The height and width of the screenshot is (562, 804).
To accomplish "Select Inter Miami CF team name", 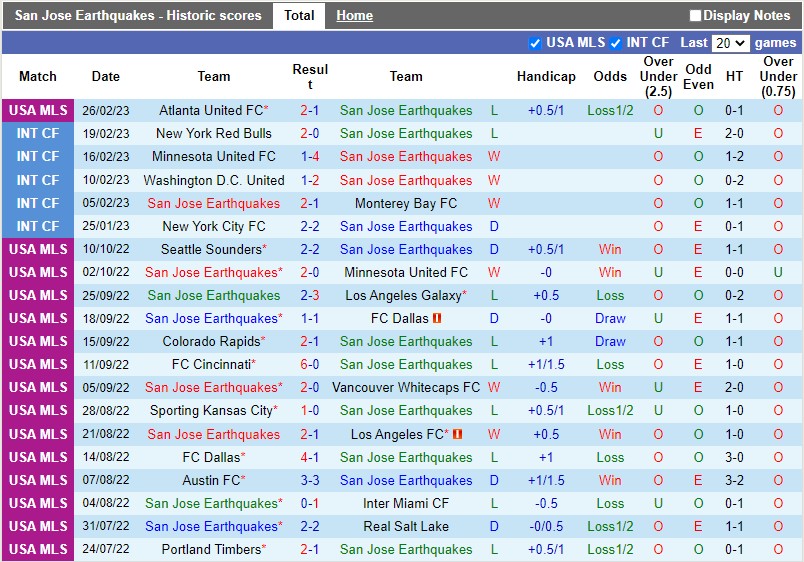I will point(406,504).
